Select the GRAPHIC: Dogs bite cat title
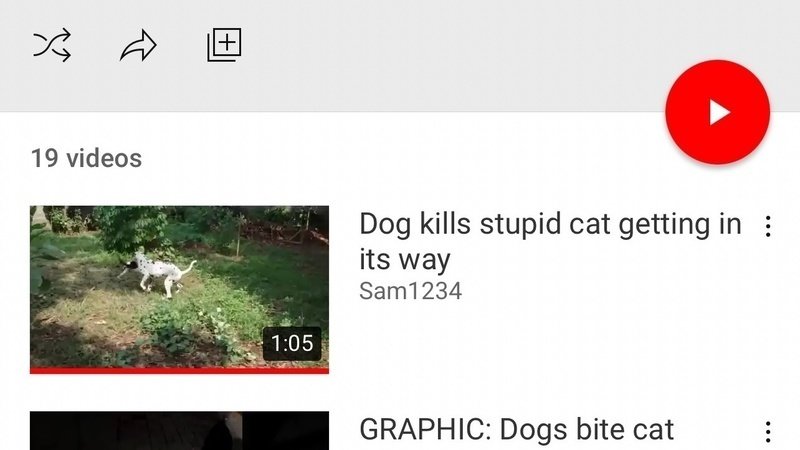Screen dimensions: 800x450 (x=516, y=430)
